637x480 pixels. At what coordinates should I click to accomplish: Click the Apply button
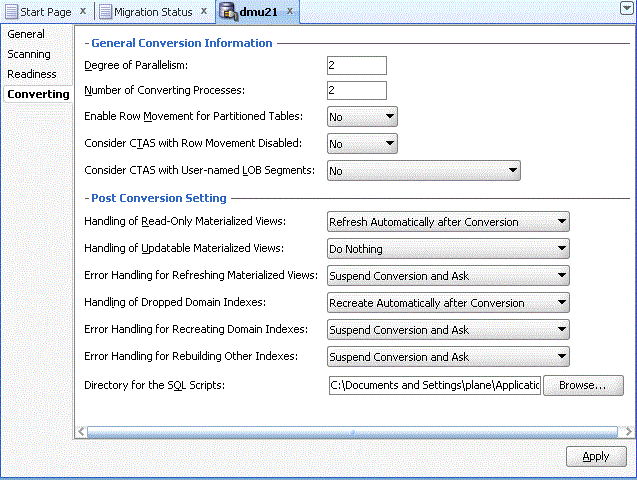tap(596, 456)
